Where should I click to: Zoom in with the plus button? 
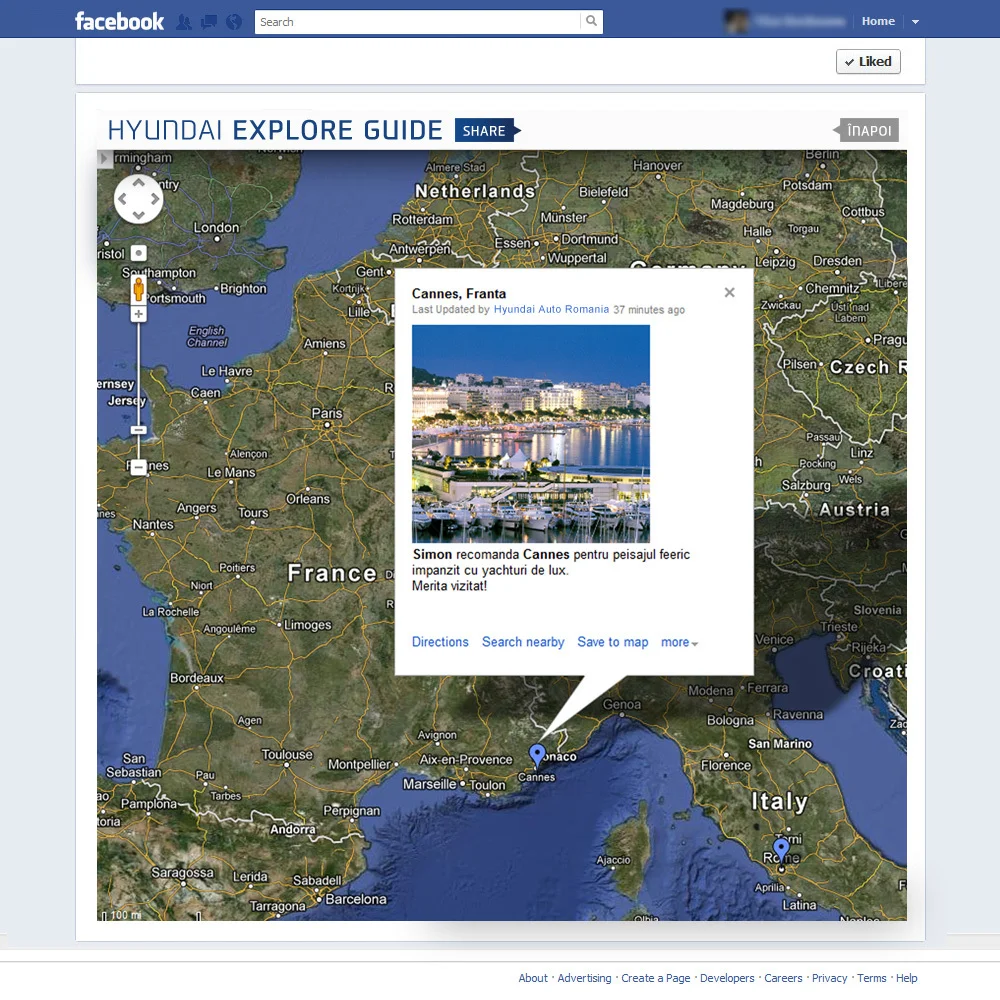point(138,314)
